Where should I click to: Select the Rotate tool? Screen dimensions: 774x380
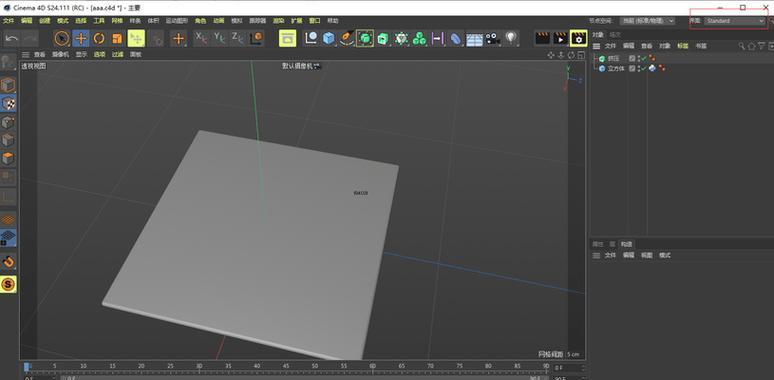pyautogui.click(x=99, y=38)
